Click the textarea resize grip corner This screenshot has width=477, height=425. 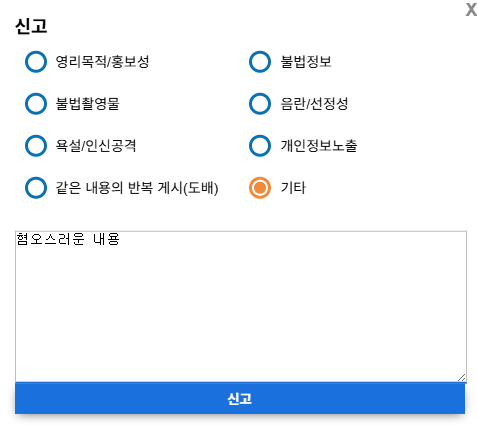click(x=462, y=378)
